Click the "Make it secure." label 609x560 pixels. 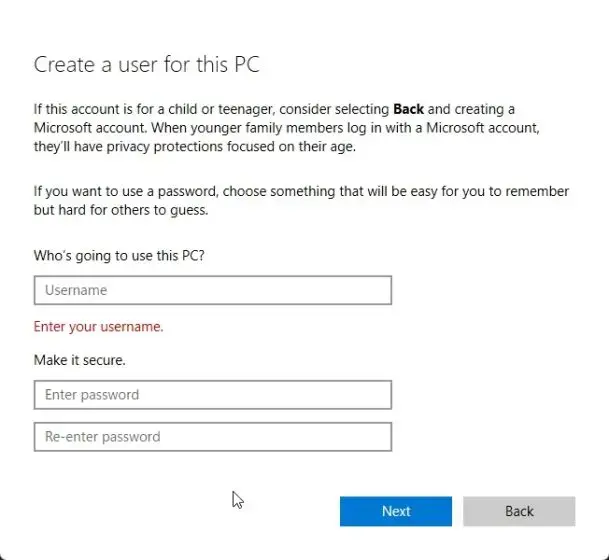pyautogui.click(x=80, y=360)
